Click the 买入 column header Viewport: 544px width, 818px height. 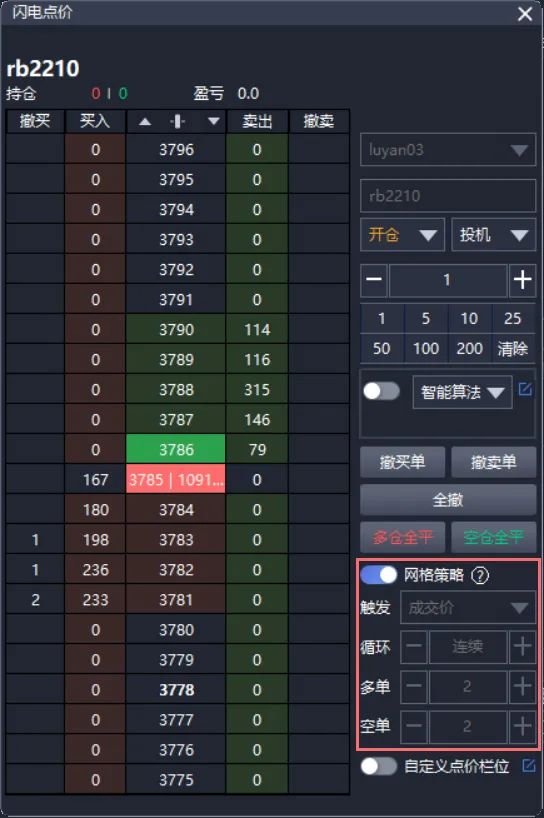(95, 122)
